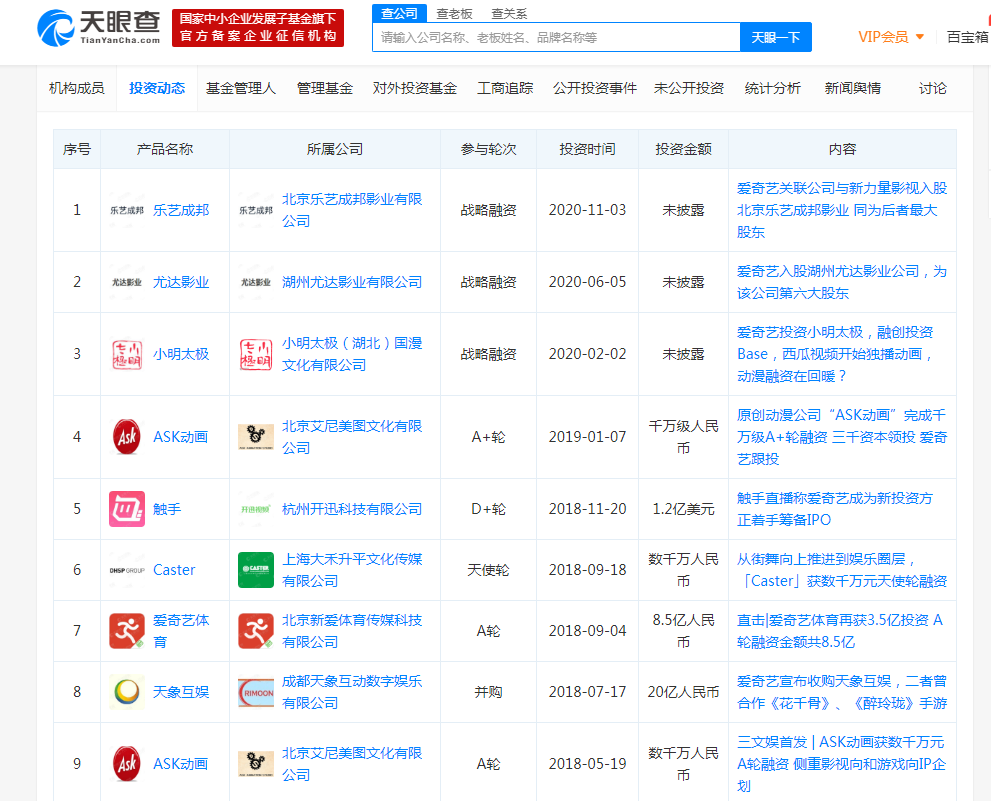Open the 统计分析 tab
Screen dimensions: 991x801
pos(772,89)
